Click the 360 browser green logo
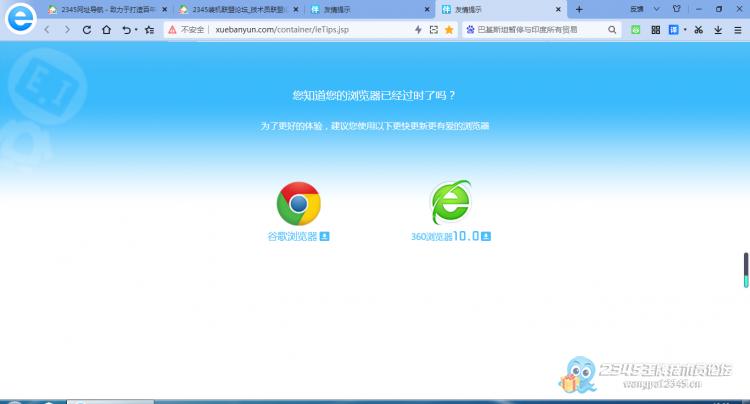The height and width of the screenshot is (404, 750). 450,202
